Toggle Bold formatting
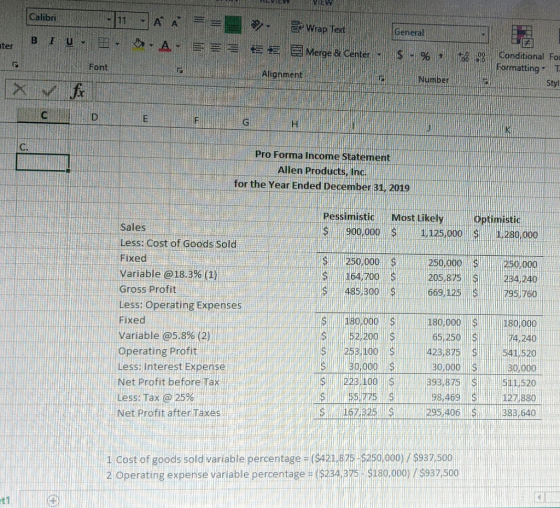The height and width of the screenshot is (508, 560). pos(34,40)
